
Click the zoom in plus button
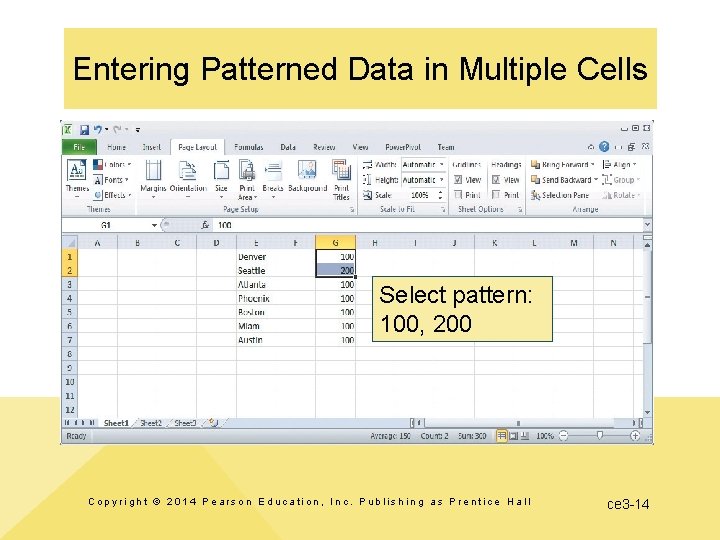click(x=635, y=436)
